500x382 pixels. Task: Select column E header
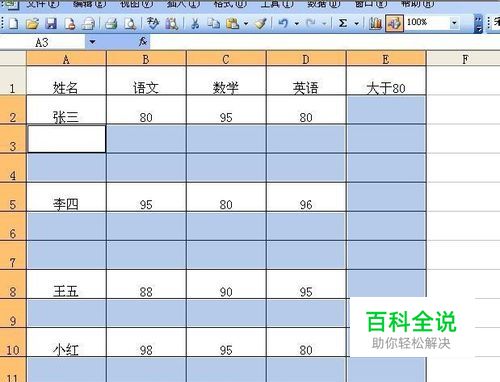386,59
